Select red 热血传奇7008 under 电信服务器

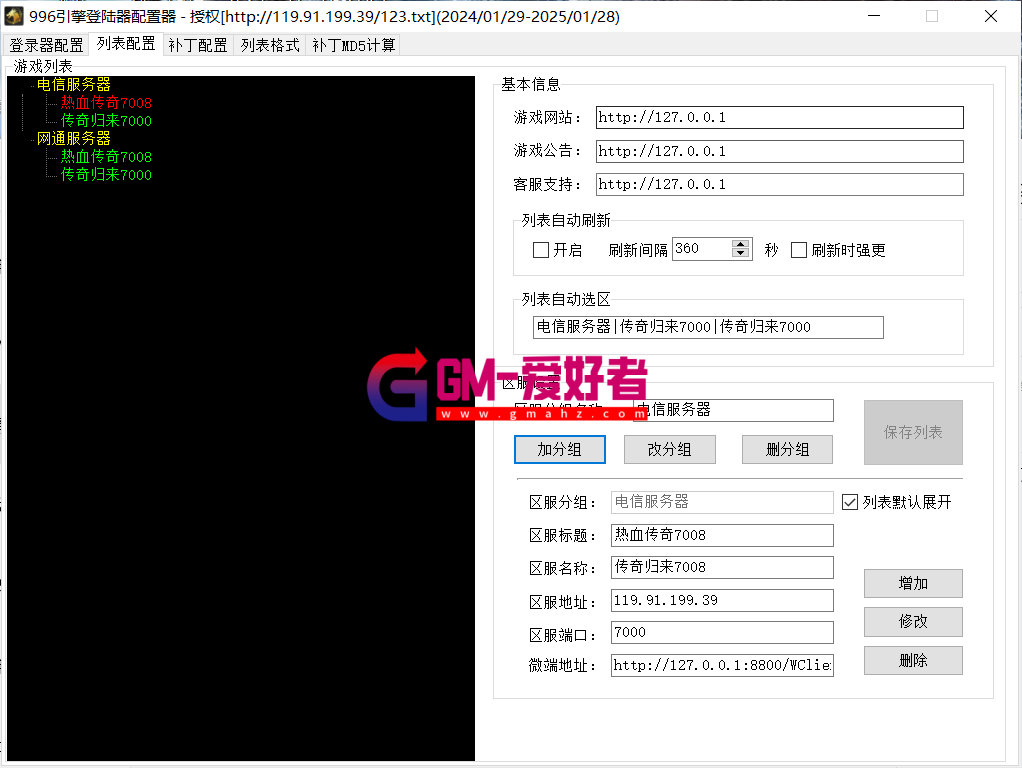tap(106, 103)
